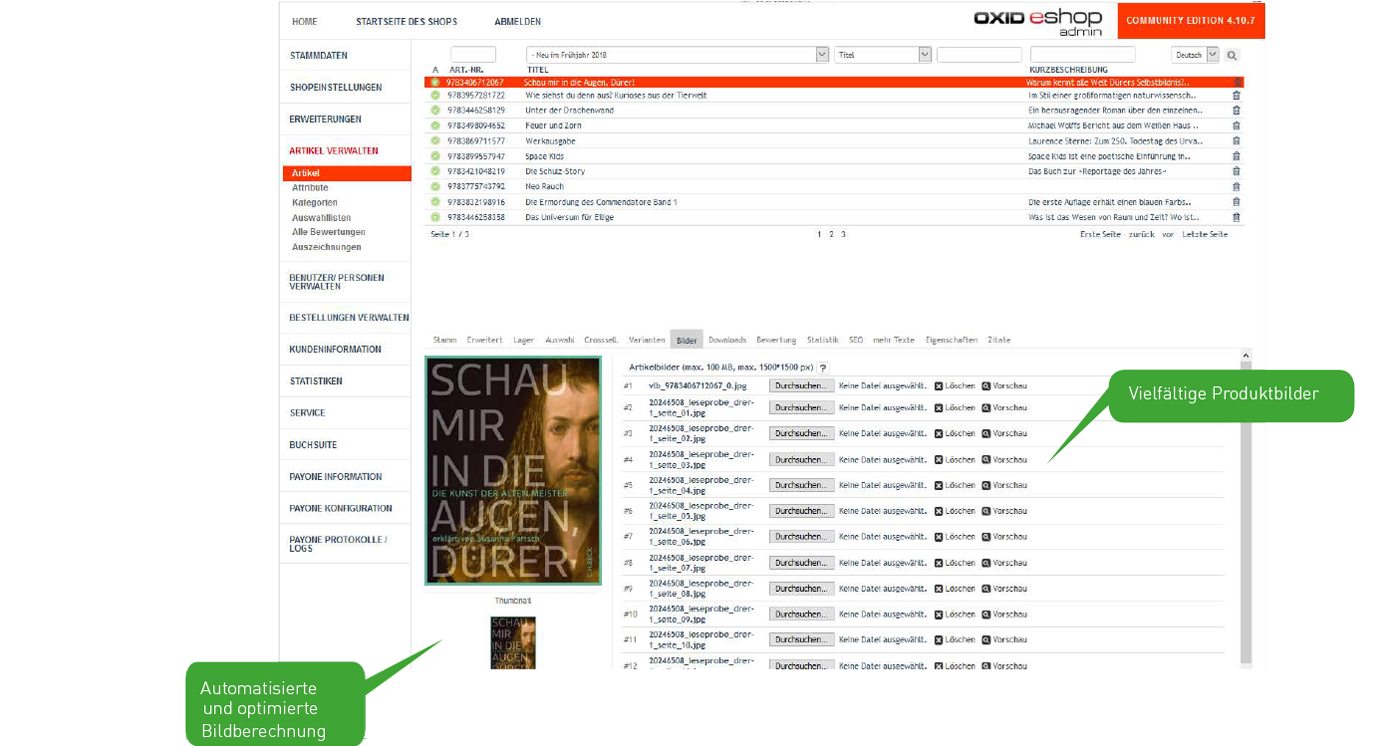The height and width of the screenshot is (746, 1400).
Task: Click the small thumbnail cover image
Action: pyautogui.click(x=513, y=643)
